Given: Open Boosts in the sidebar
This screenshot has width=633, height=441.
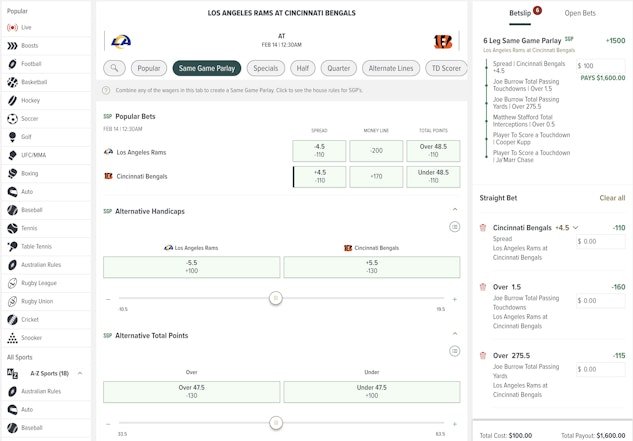Looking at the screenshot, I should pos(29,45).
